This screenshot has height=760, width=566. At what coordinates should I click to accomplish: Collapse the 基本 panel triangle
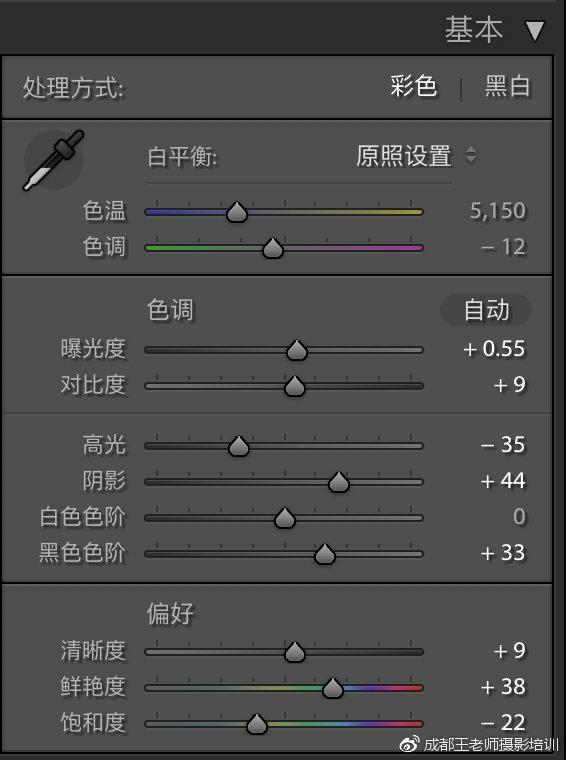pos(535,31)
